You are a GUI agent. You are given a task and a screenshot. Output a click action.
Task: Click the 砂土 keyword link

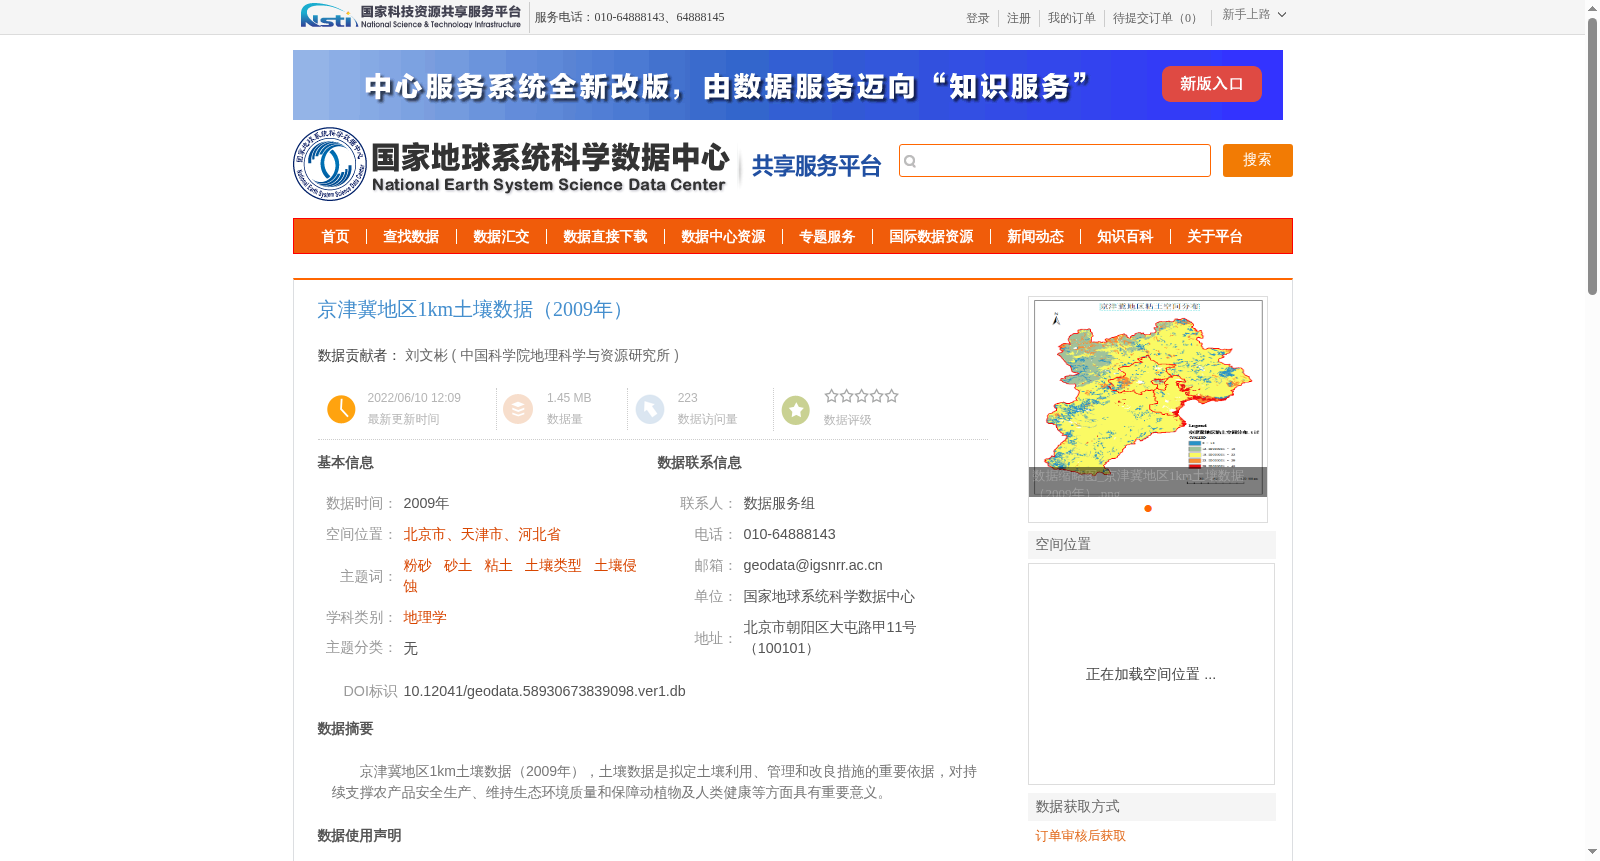458,565
